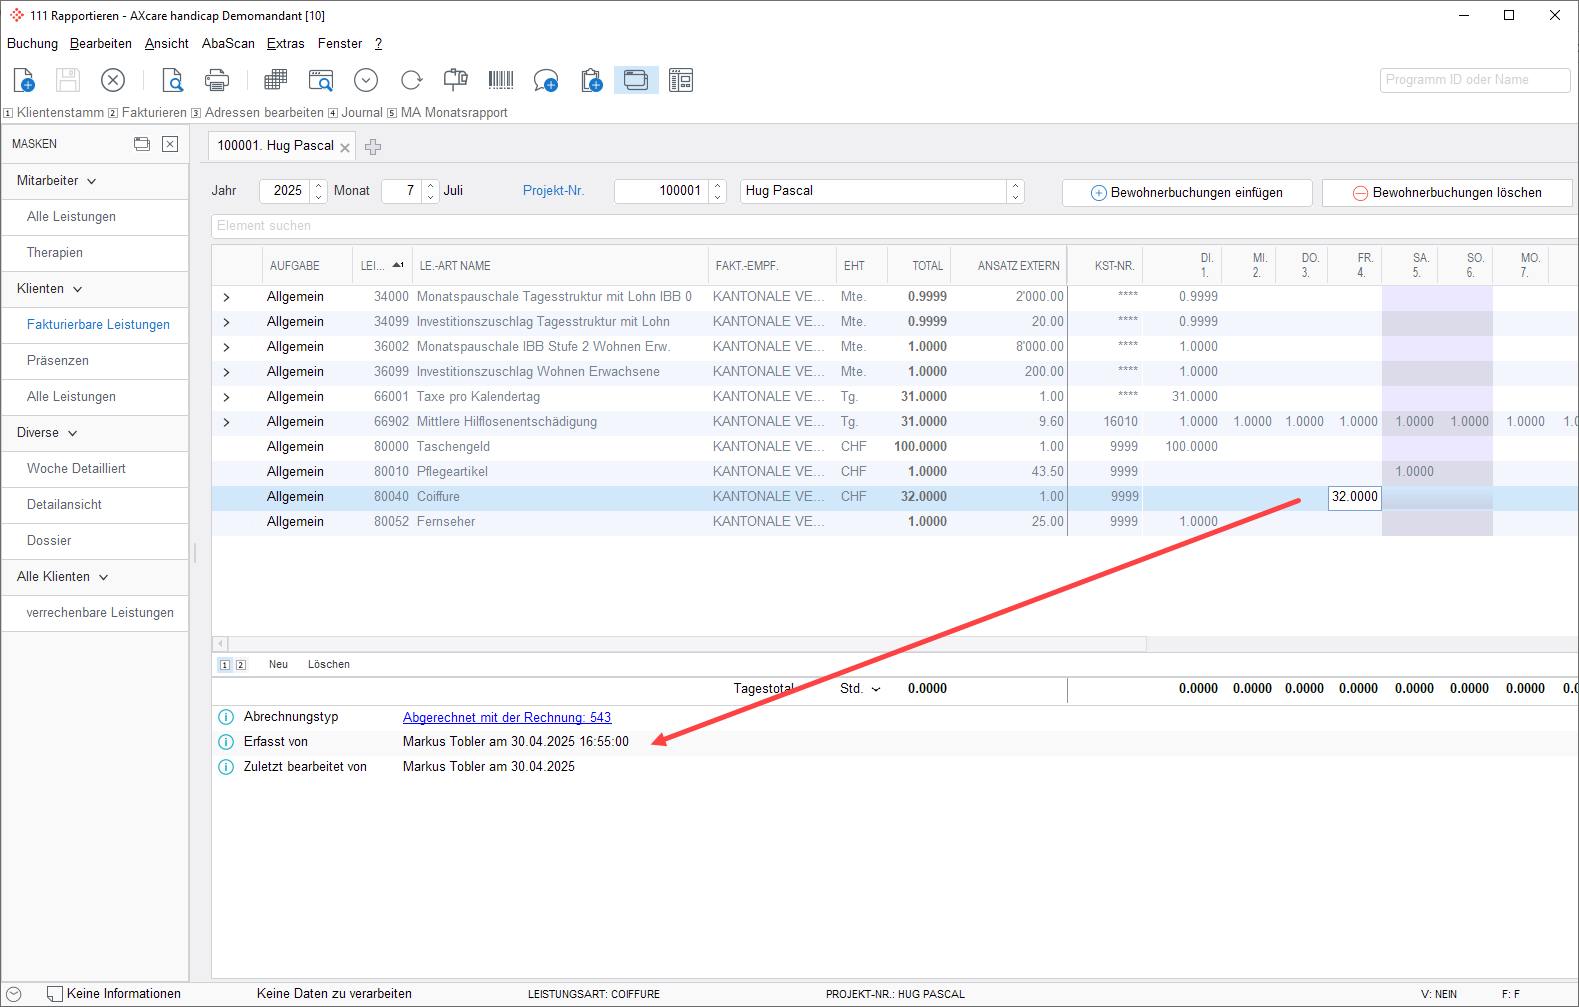
Task: Click the clipboard with plus icon
Action: (x=591, y=80)
